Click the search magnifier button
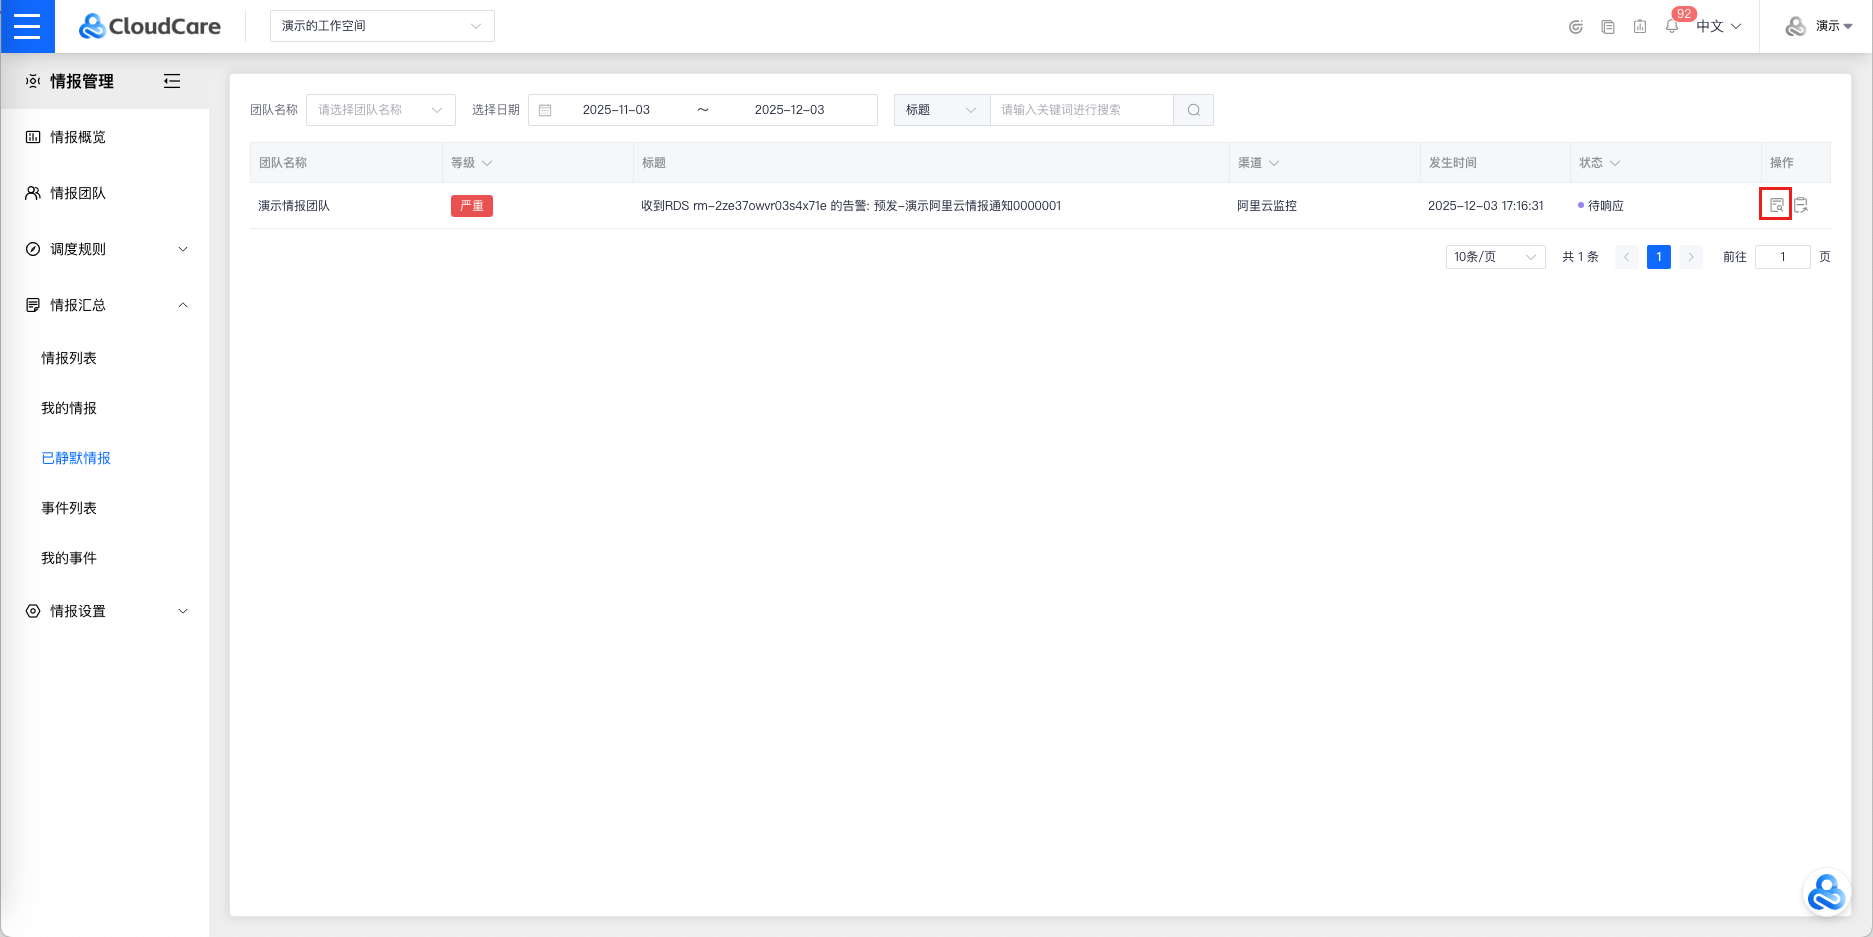 click(1193, 110)
